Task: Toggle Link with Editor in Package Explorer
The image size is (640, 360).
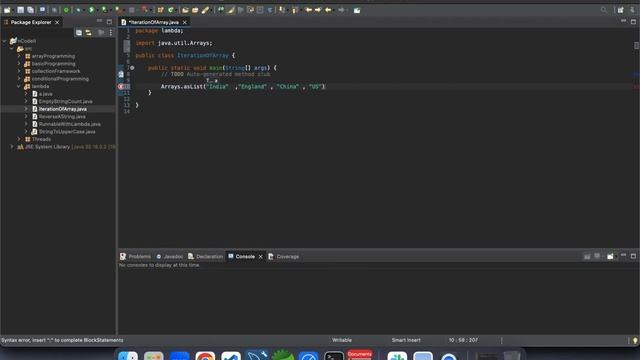Action: tap(89, 33)
